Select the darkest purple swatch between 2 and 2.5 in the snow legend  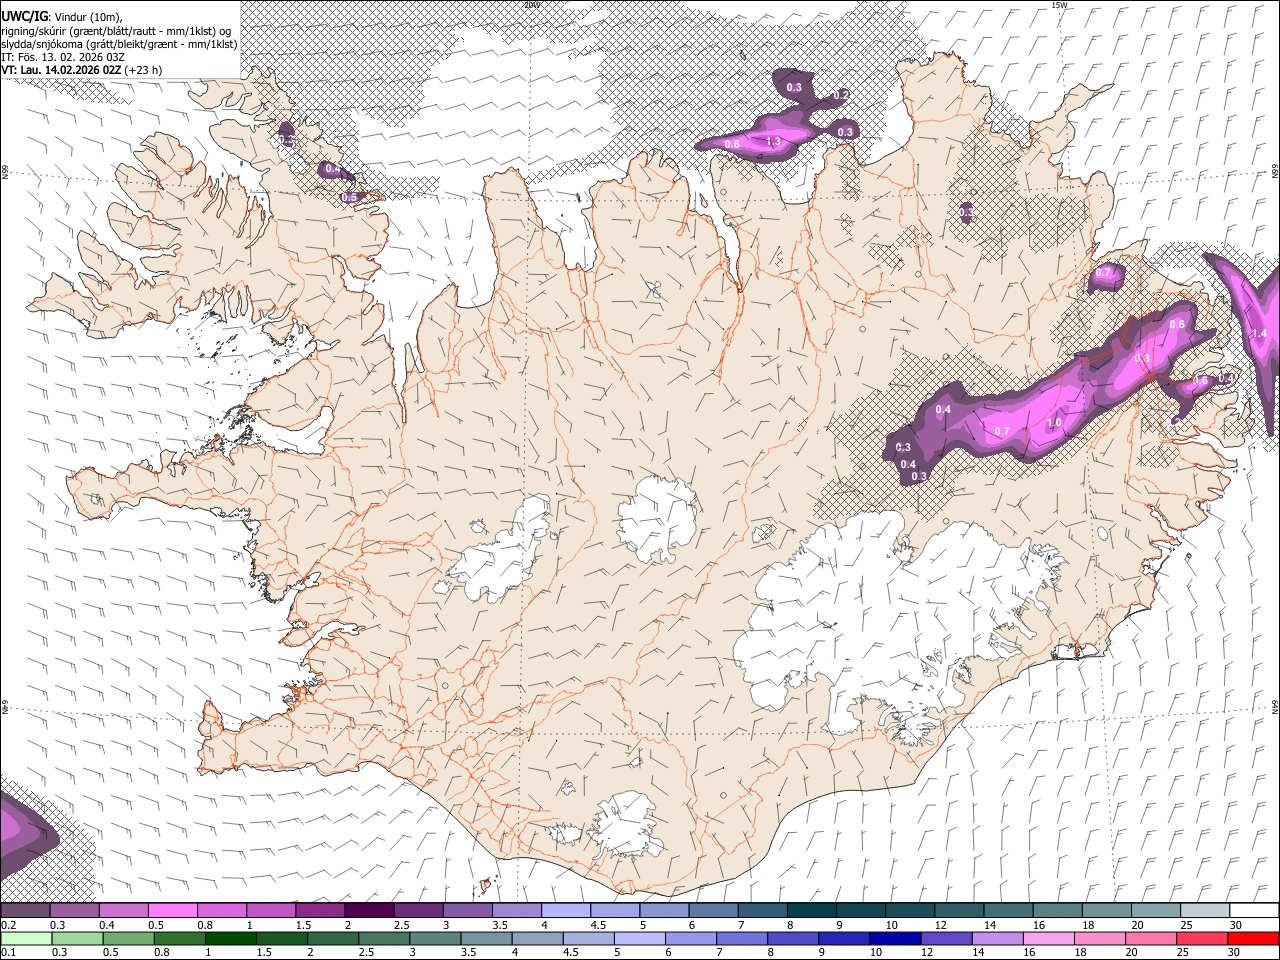click(369, 911)
